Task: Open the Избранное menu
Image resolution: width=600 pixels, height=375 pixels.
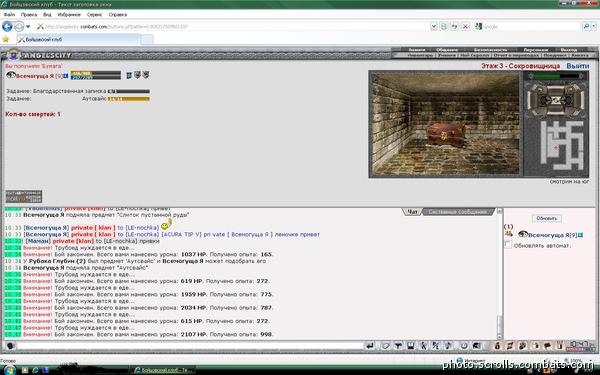Action: pyautogui.click(x=69, y=15)
